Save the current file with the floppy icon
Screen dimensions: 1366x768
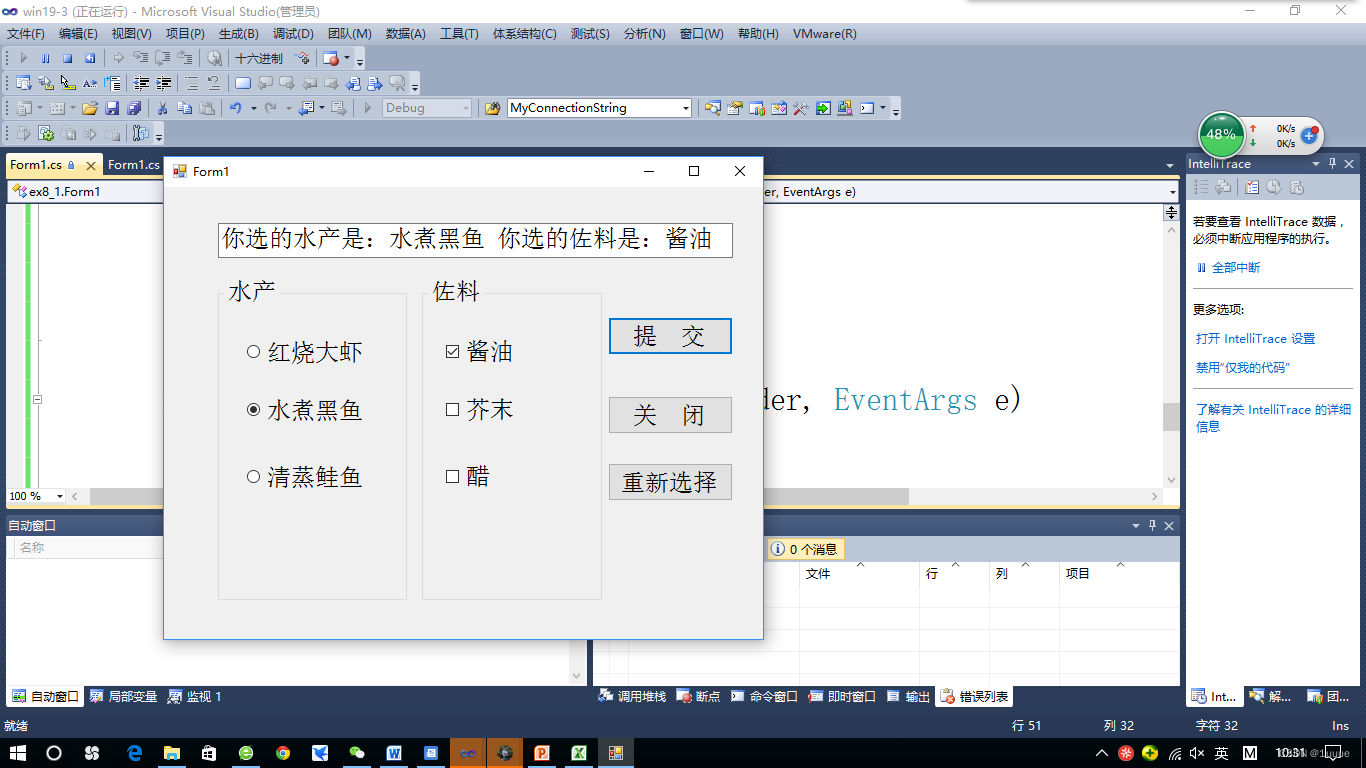pos(112,108)
